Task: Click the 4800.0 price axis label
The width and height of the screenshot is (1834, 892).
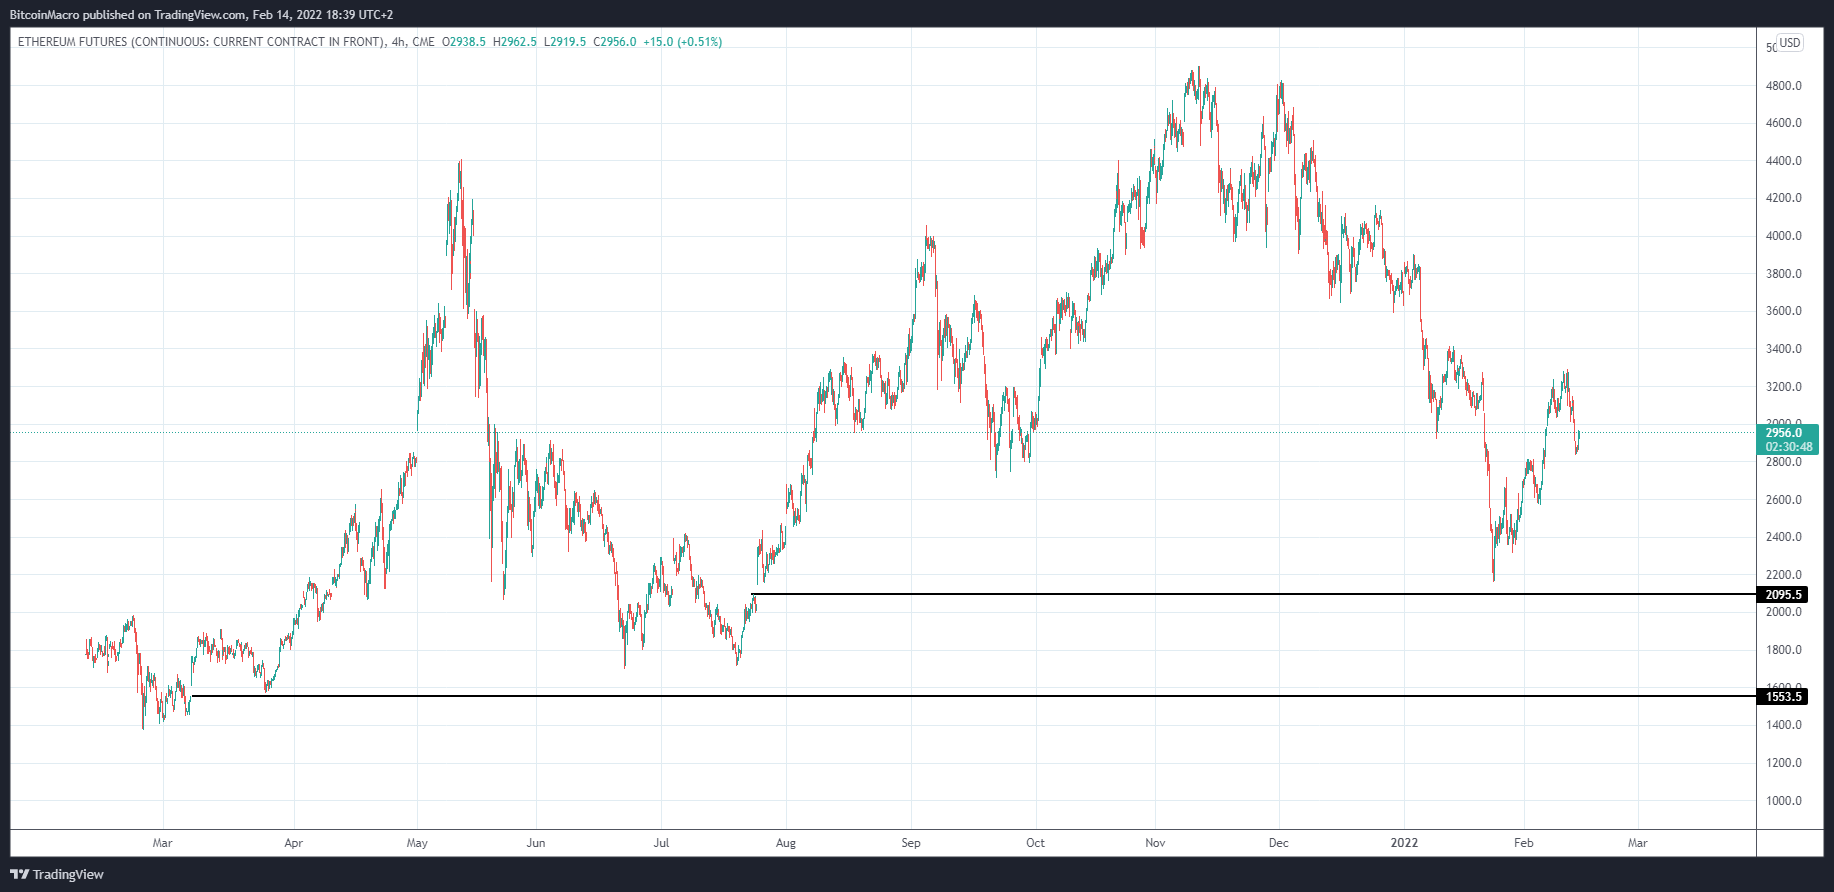Action: click(x=1783, y=86)
